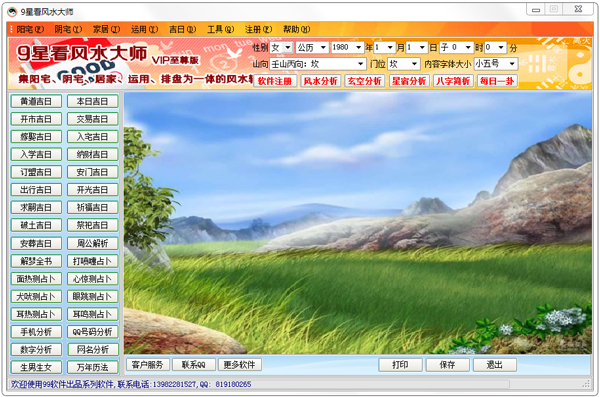600x397 pixels.
Task: Click the 八字简析 button
Action: pos(453,81)
